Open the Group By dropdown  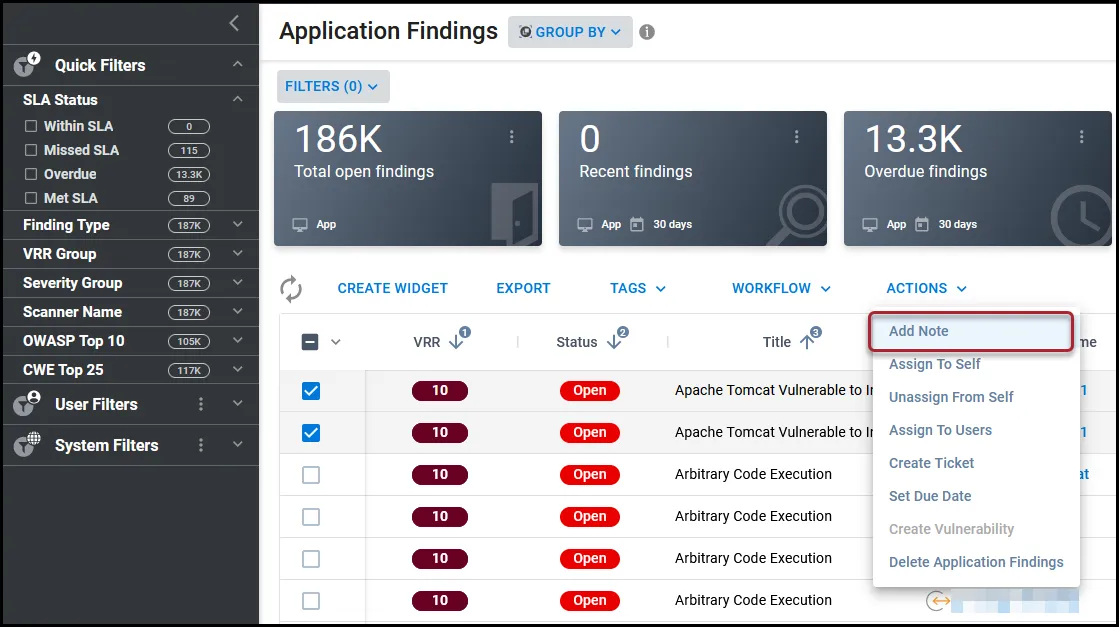[x=570, y=32]
